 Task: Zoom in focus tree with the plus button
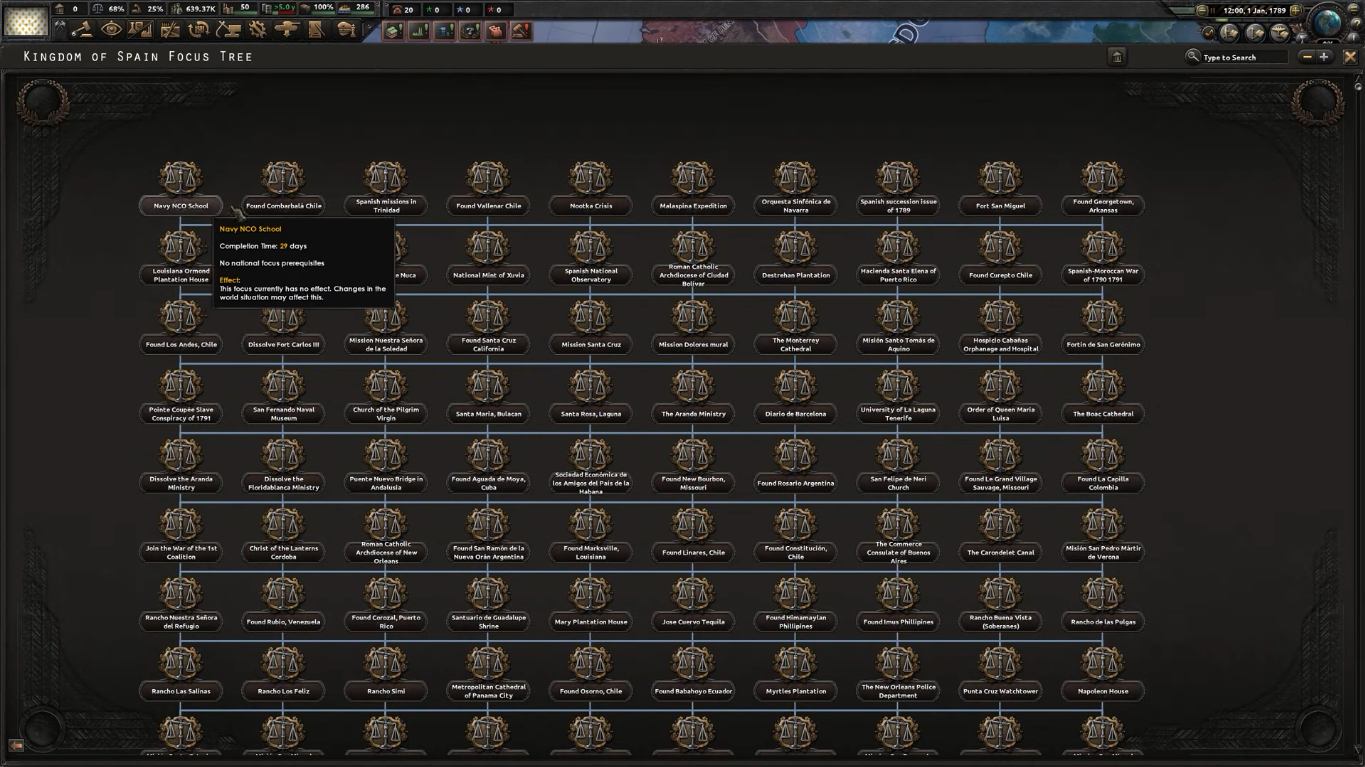[x=1324, y=57]
